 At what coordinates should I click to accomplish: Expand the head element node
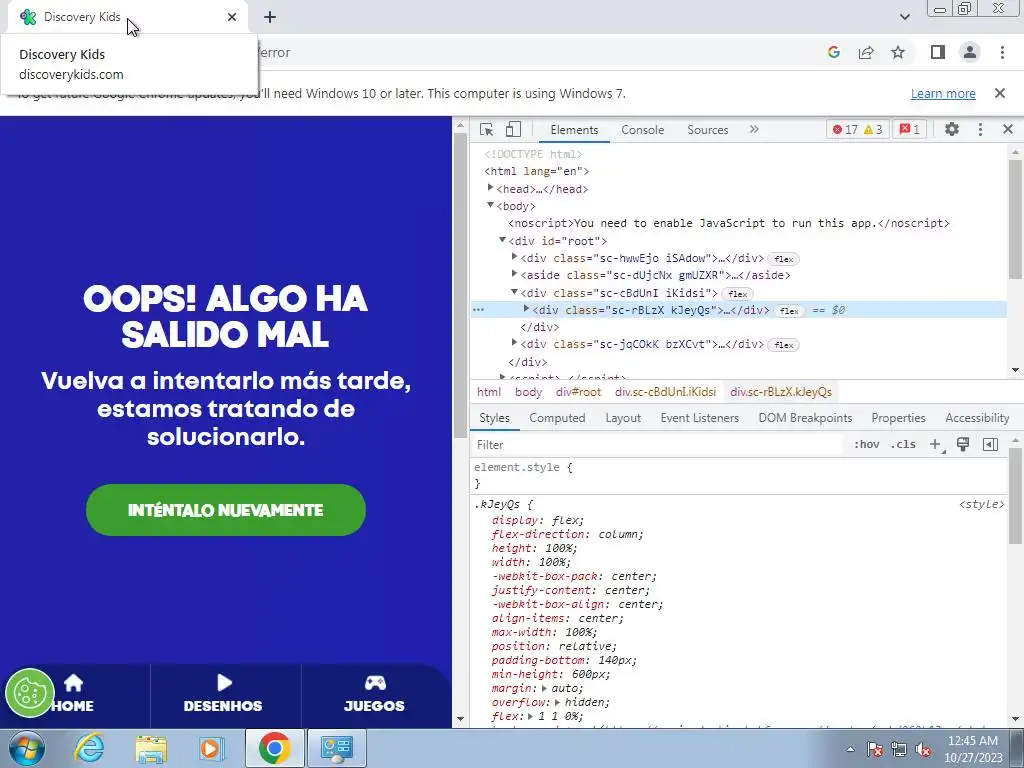[490, 188]
